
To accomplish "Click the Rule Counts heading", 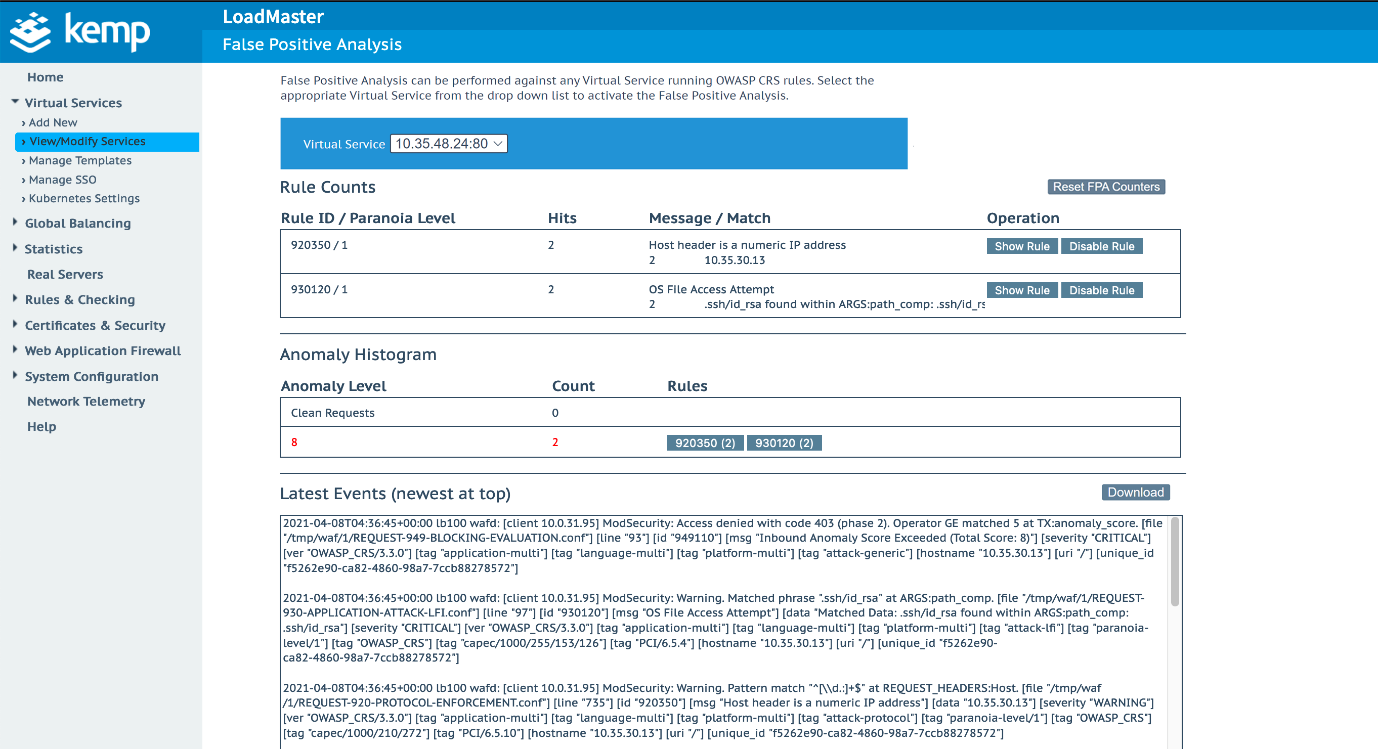I will pos(328,187).
